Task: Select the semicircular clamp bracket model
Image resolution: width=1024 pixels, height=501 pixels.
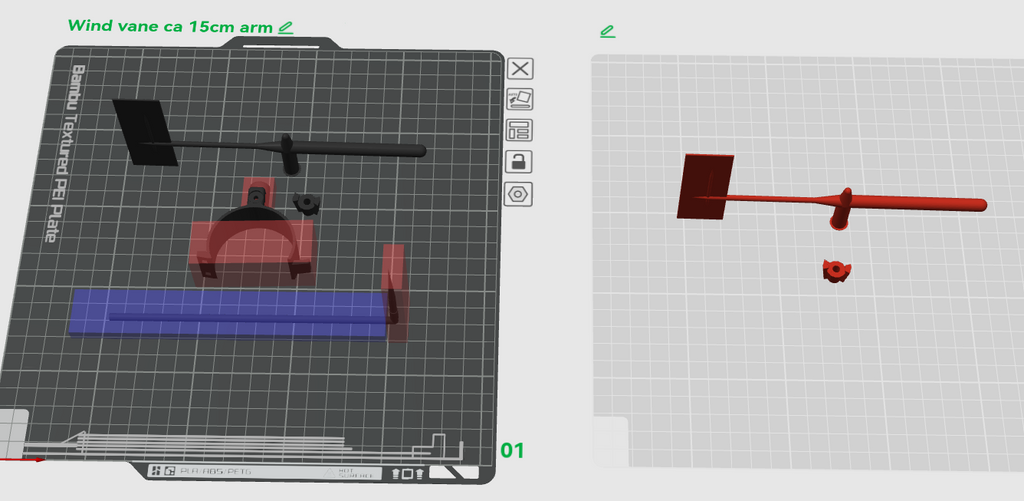Action: [253, 236]
